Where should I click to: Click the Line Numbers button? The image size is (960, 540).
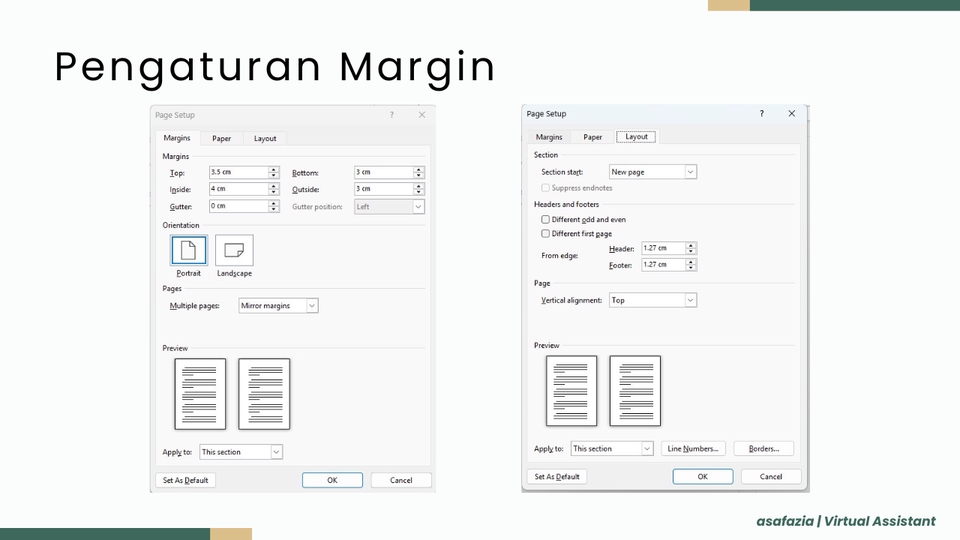693,449
